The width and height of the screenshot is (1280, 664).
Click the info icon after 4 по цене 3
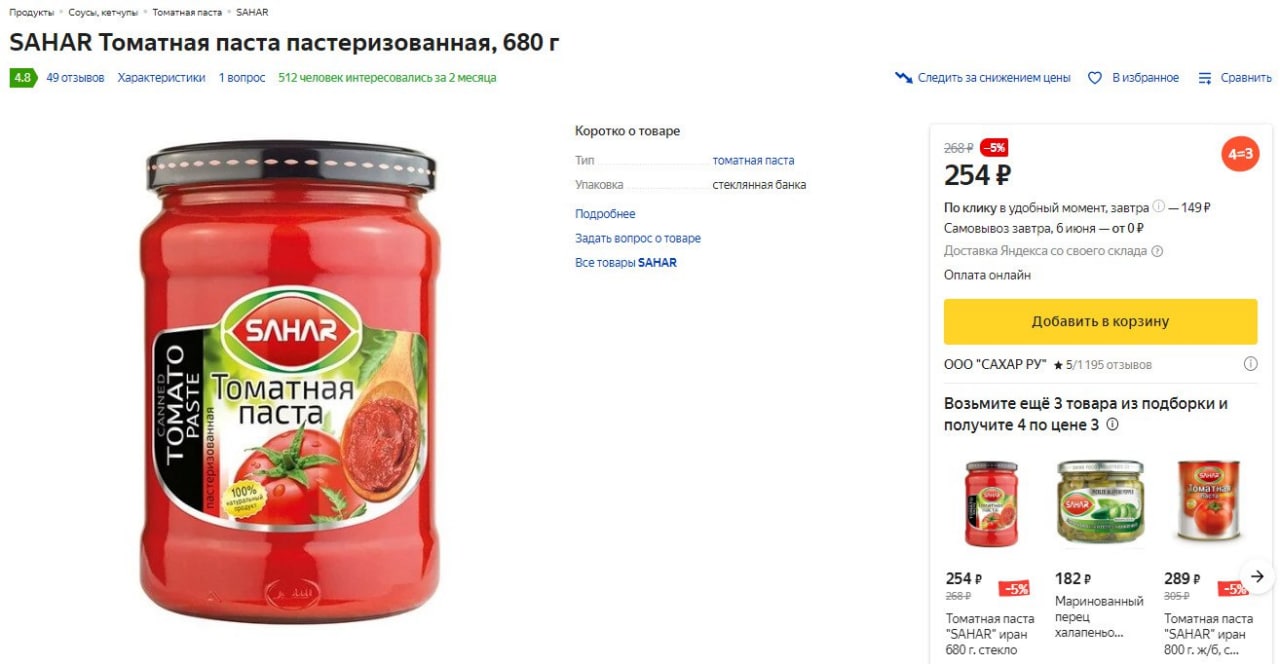[x=1112, y=425]
